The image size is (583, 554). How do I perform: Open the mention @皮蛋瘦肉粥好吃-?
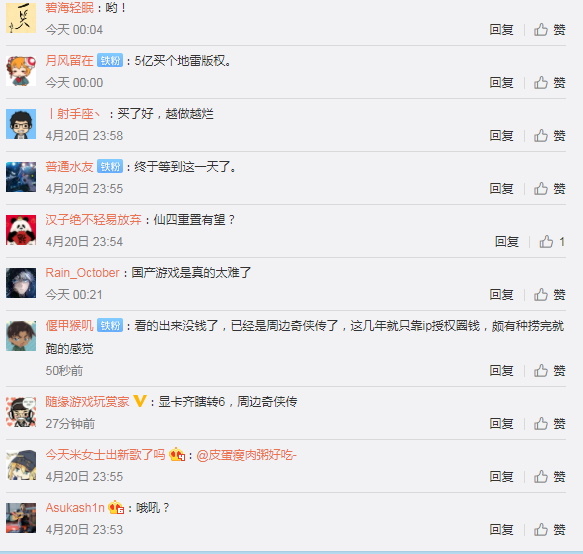pos(246,454)
